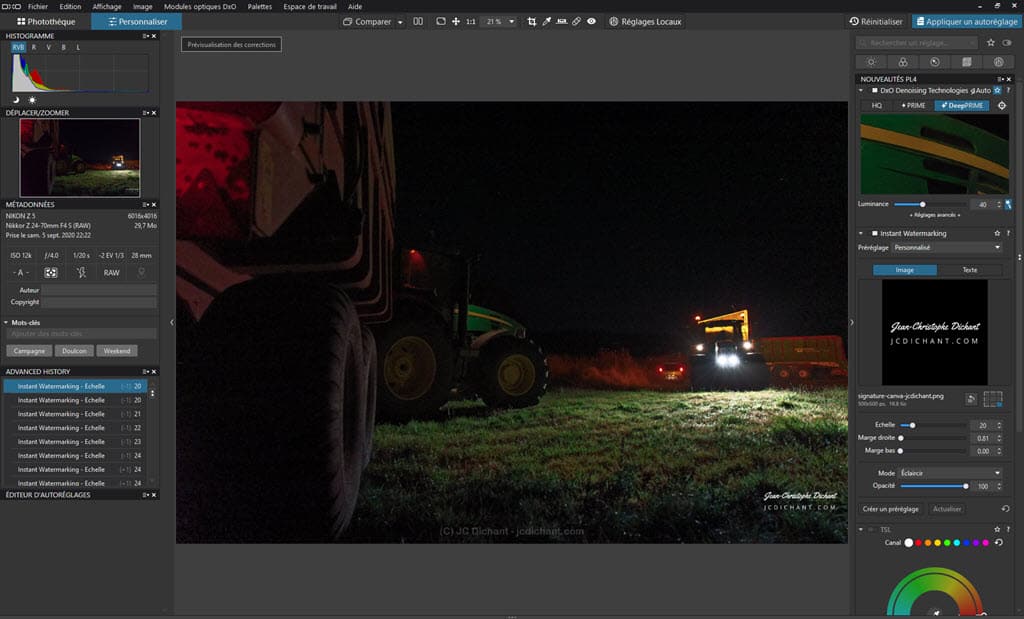Switch to side-by-side comparison view

[x=418, y=22]
